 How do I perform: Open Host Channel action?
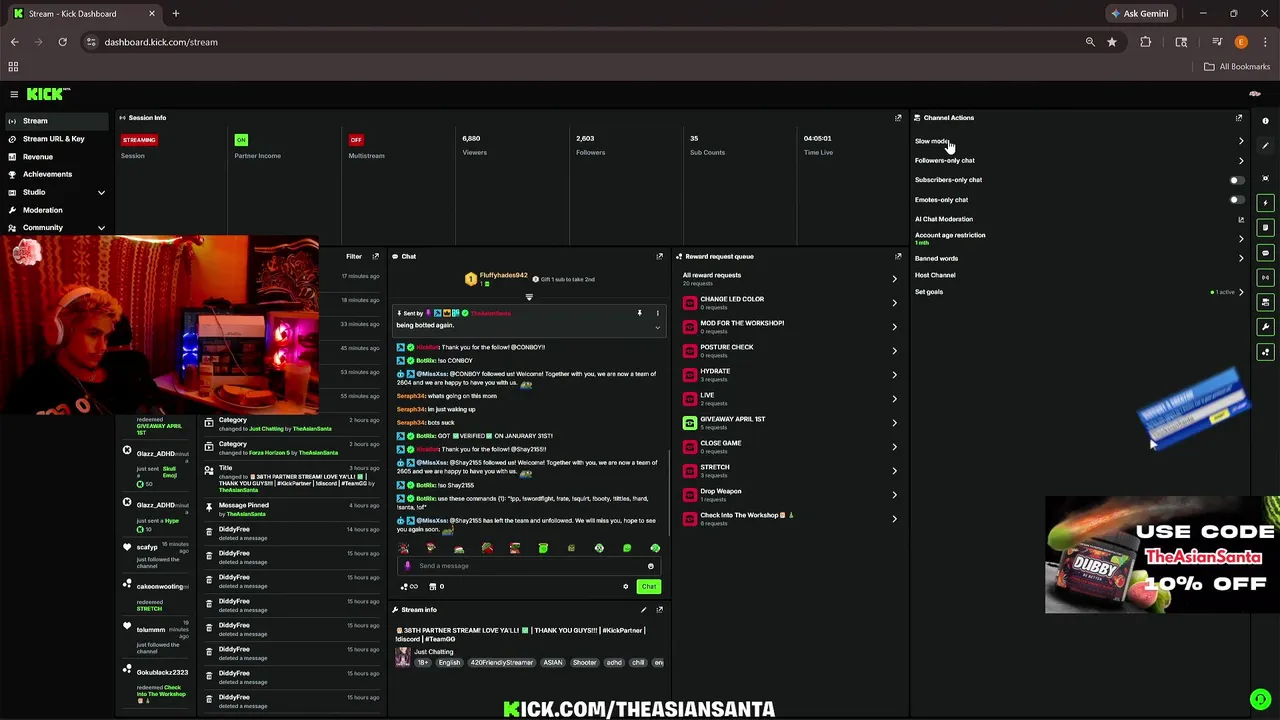tap(935, 275)
